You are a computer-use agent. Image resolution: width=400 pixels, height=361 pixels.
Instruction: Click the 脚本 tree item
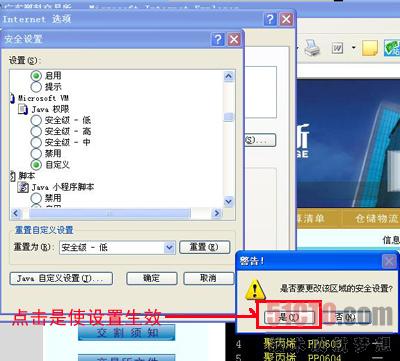tap(27, 176)
